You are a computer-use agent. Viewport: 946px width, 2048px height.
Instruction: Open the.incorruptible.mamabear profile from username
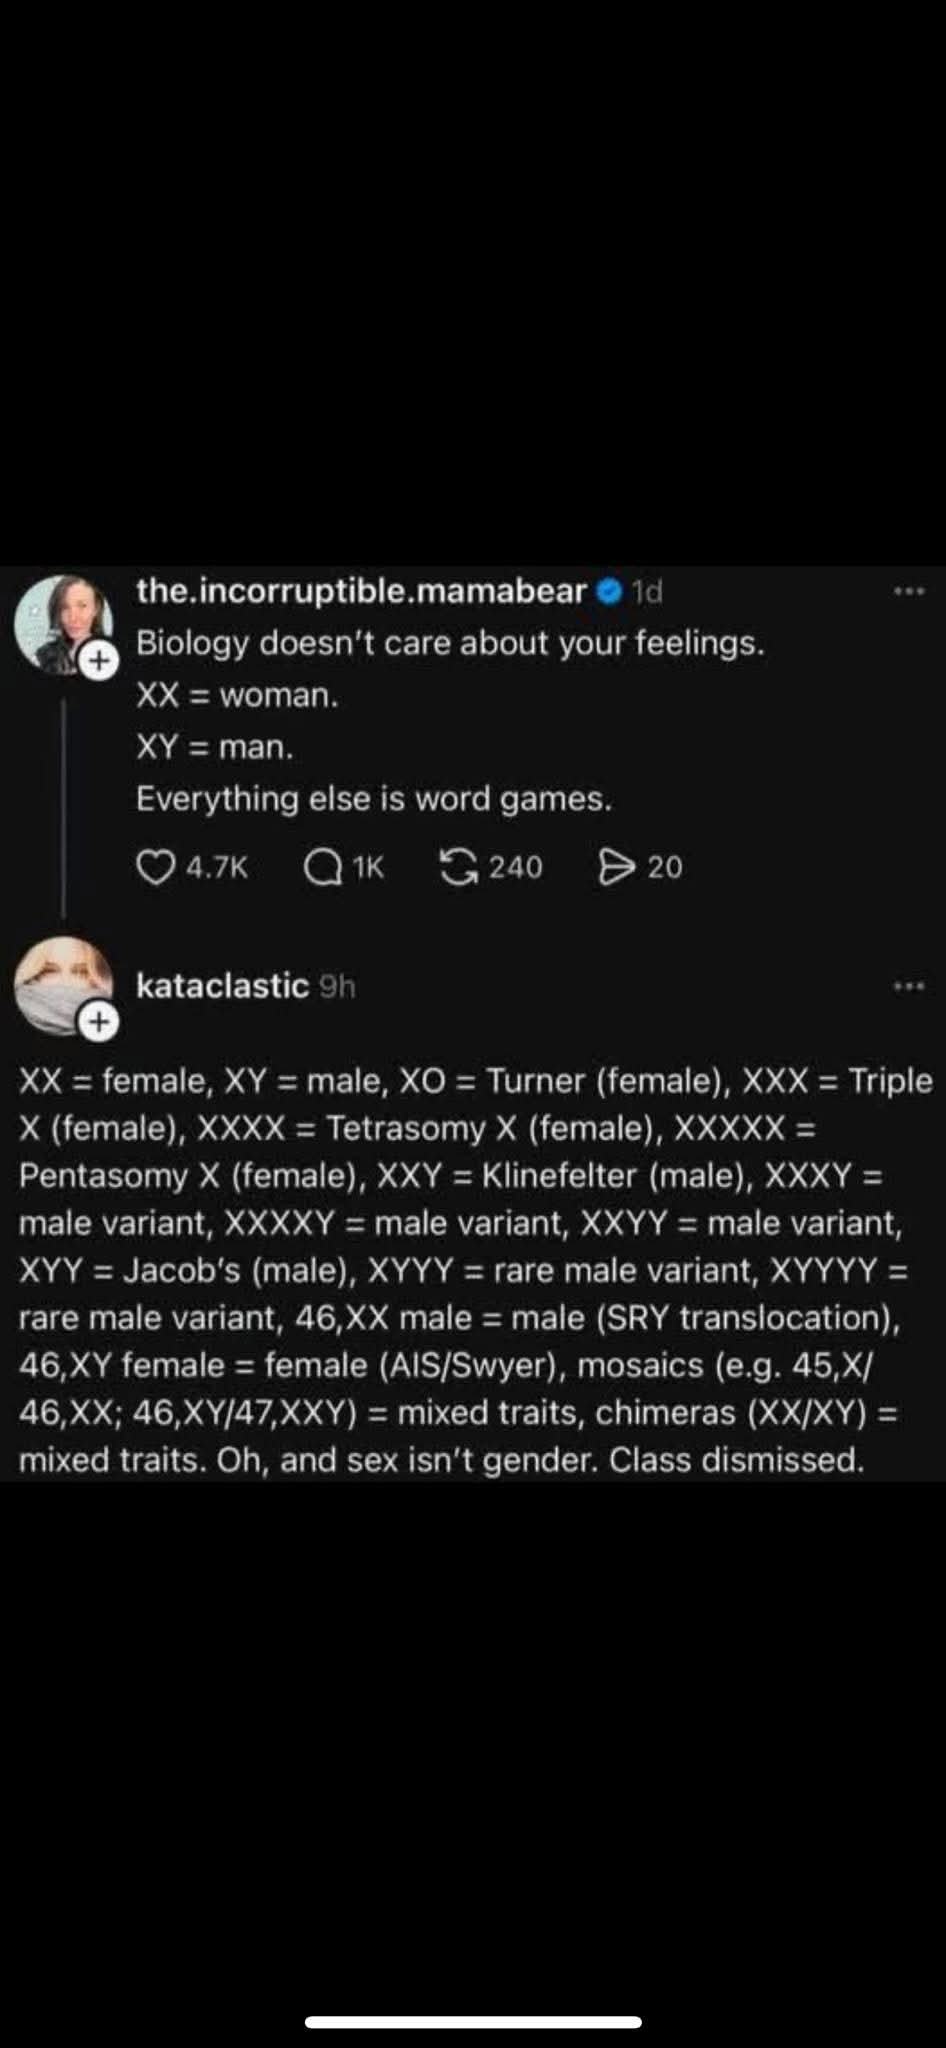pyautogui.click(x=361, y=592)
